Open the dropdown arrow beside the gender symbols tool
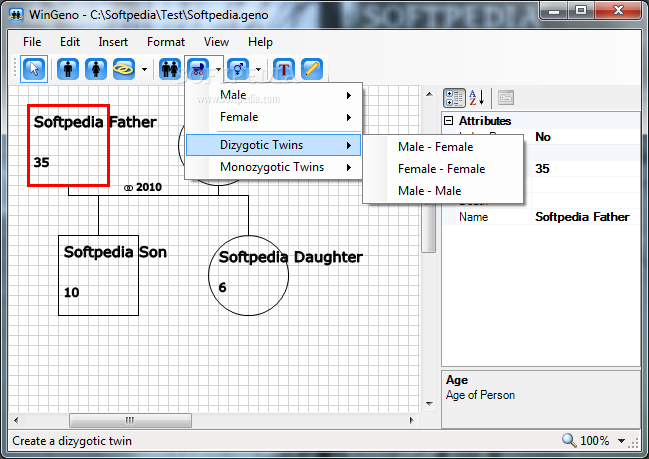This screenshot has height=459, width=649. point(258,69)
